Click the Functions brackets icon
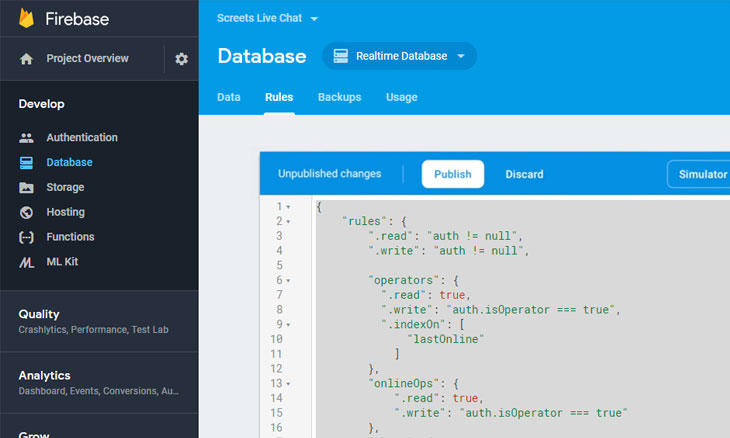The image size is (730, 438). click(x=27, y=237)
